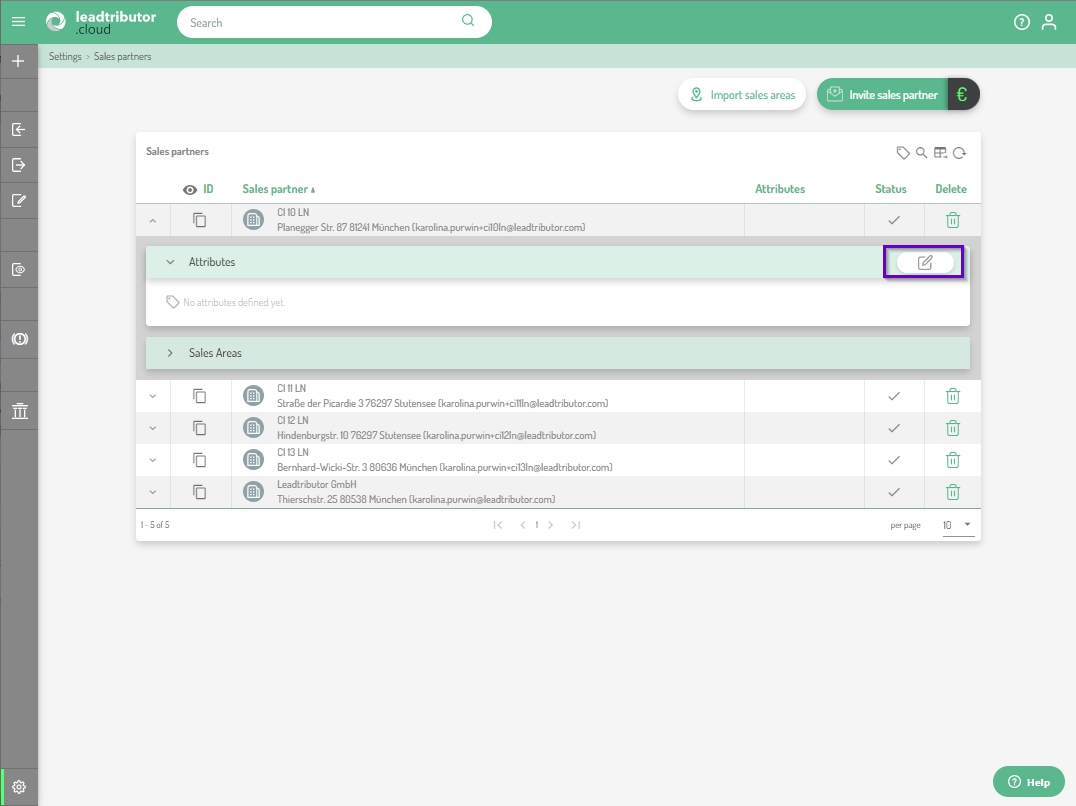Copy the ID of CI 11 LN
Viewport: 1076px width, 806px height.
200,396
